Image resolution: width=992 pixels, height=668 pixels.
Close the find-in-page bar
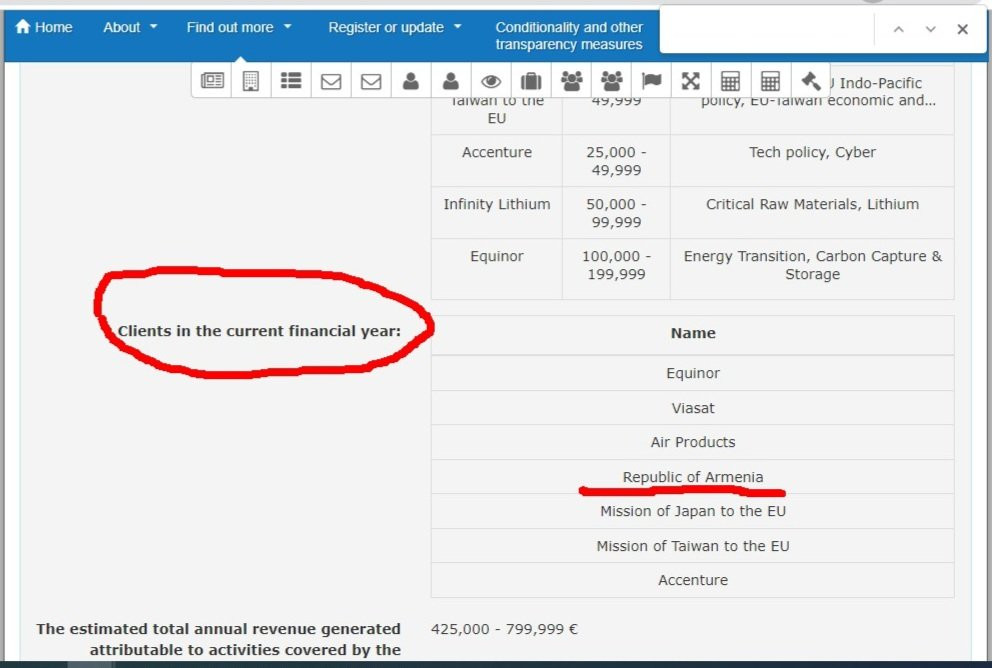click(x=962, y=29)
